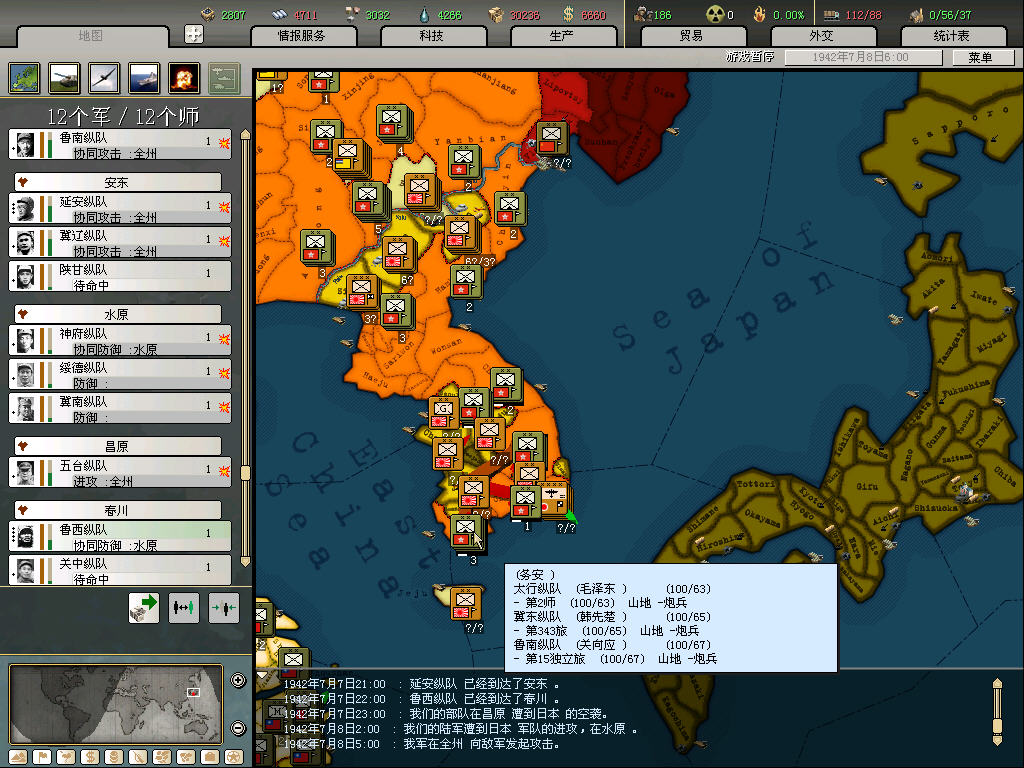Screen dimensions: 1024x768
Task: Click the reorganize units icon
Action: (x=184, y=607)
